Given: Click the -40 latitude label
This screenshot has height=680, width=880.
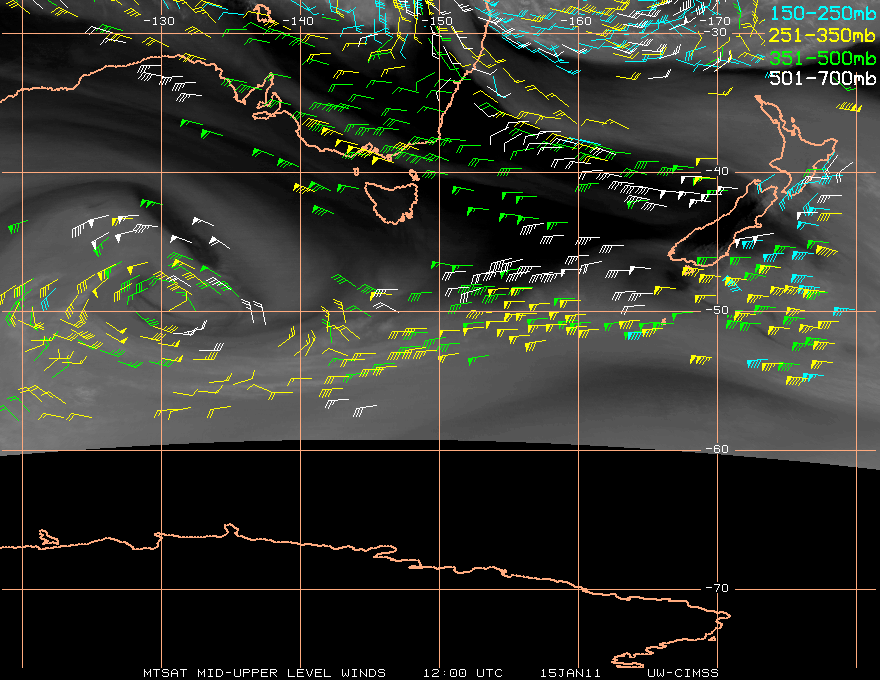Looking at the screenshot, I should pyautogui.click(x=717, y=171).
